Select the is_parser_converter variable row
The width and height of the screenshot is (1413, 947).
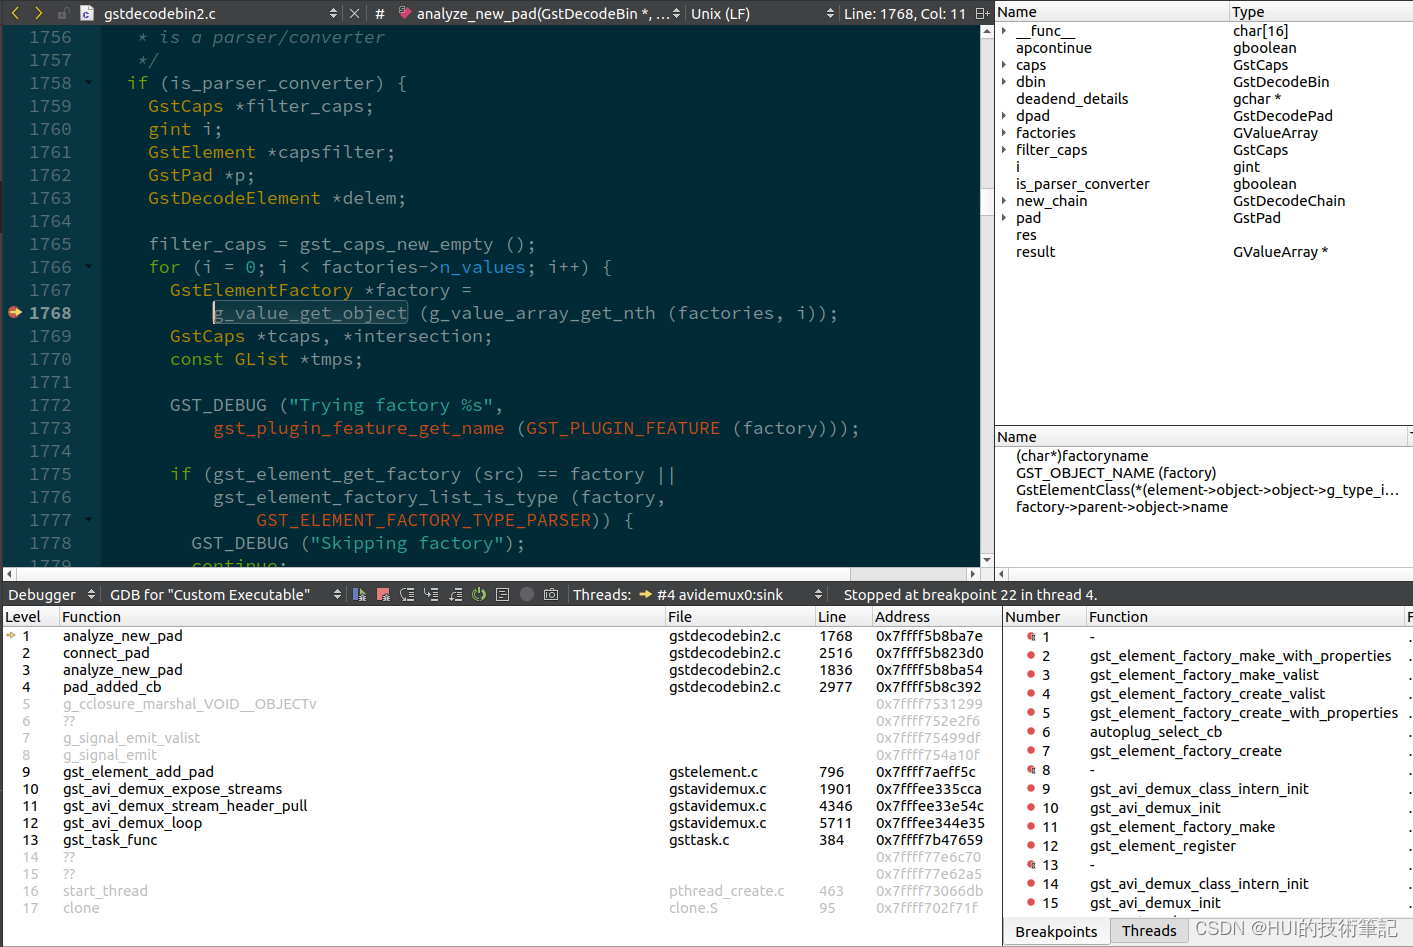click(x=1203, y=184)
